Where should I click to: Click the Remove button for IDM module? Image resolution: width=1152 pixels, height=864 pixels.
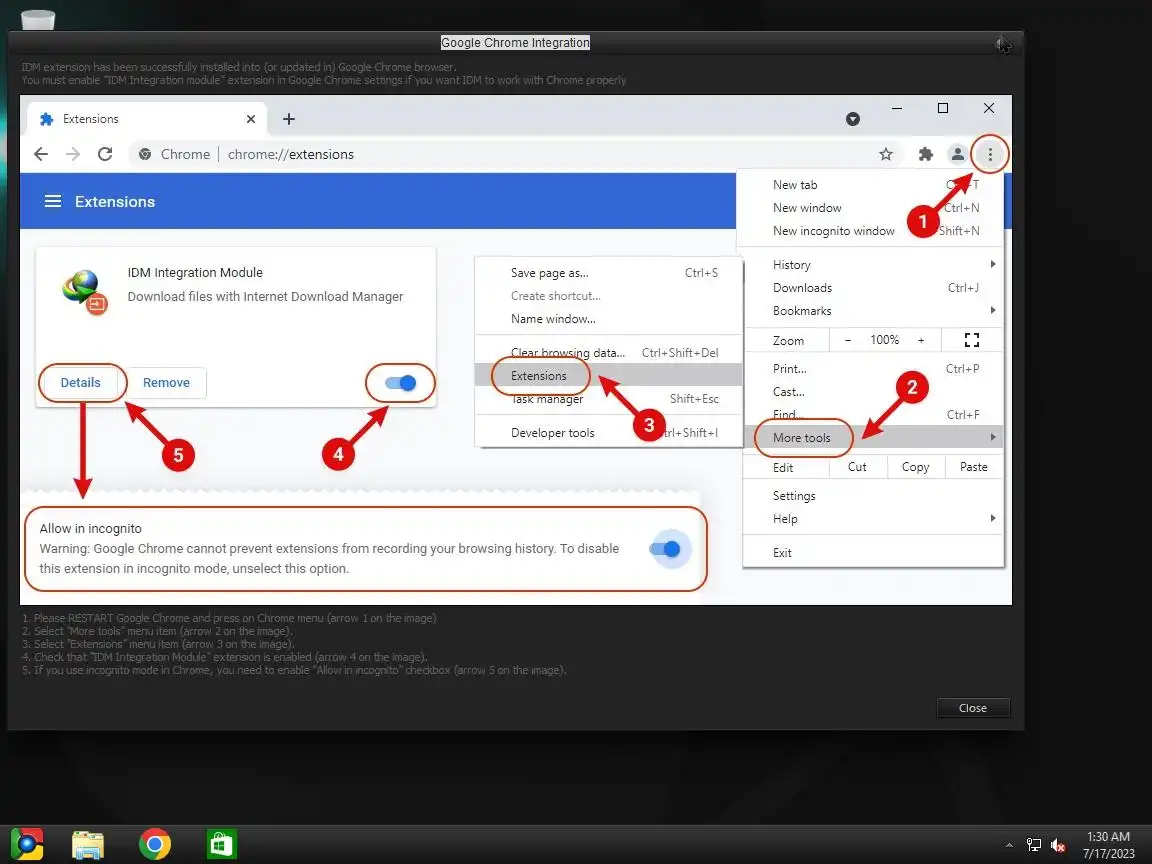coord(166,383)
